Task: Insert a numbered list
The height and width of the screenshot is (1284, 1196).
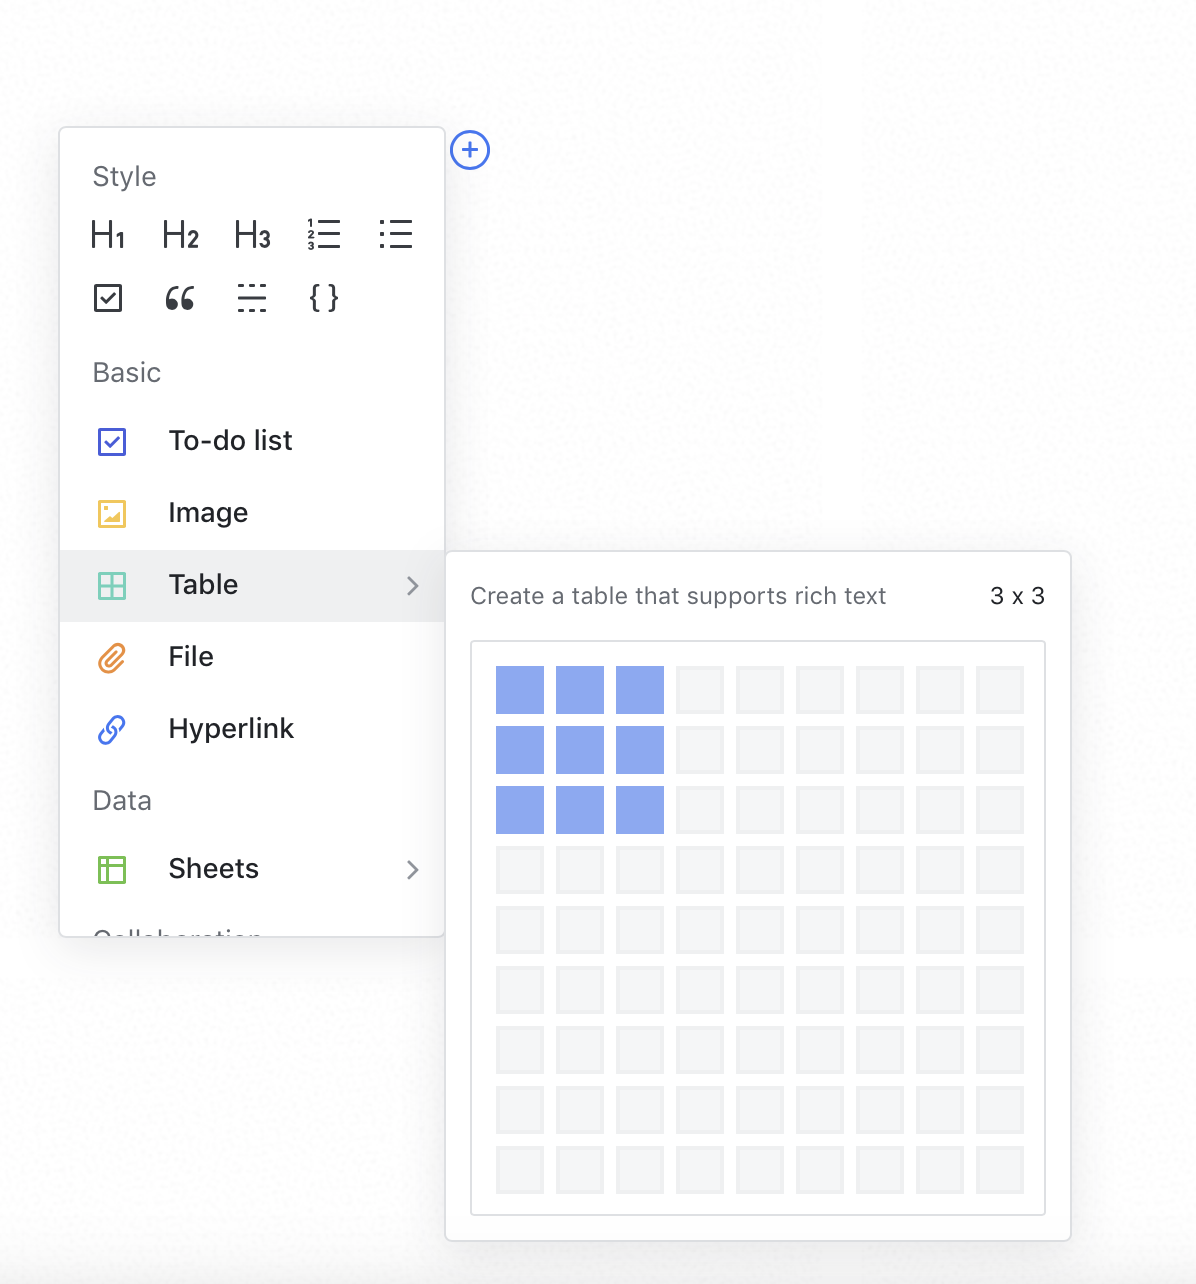Action: coord(324,235)
